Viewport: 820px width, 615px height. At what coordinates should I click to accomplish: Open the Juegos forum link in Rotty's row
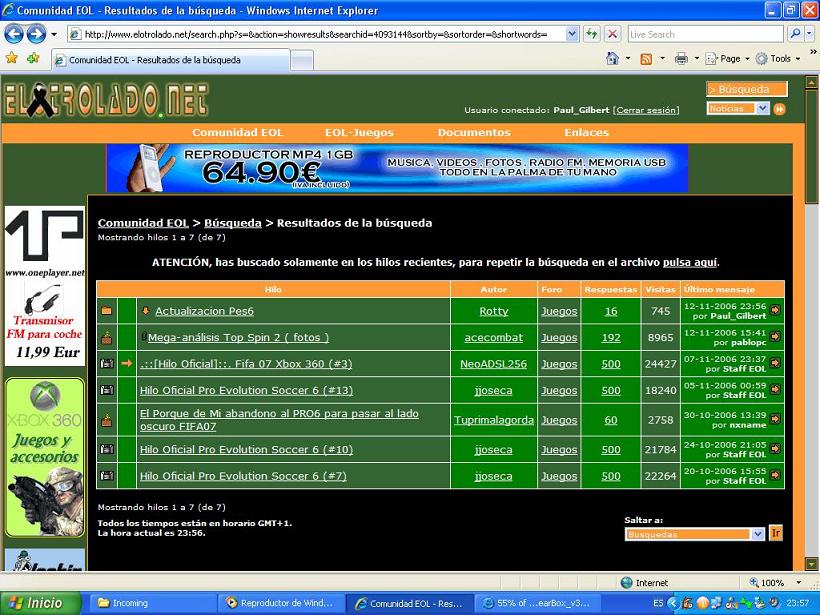click(x=559, y=311)
